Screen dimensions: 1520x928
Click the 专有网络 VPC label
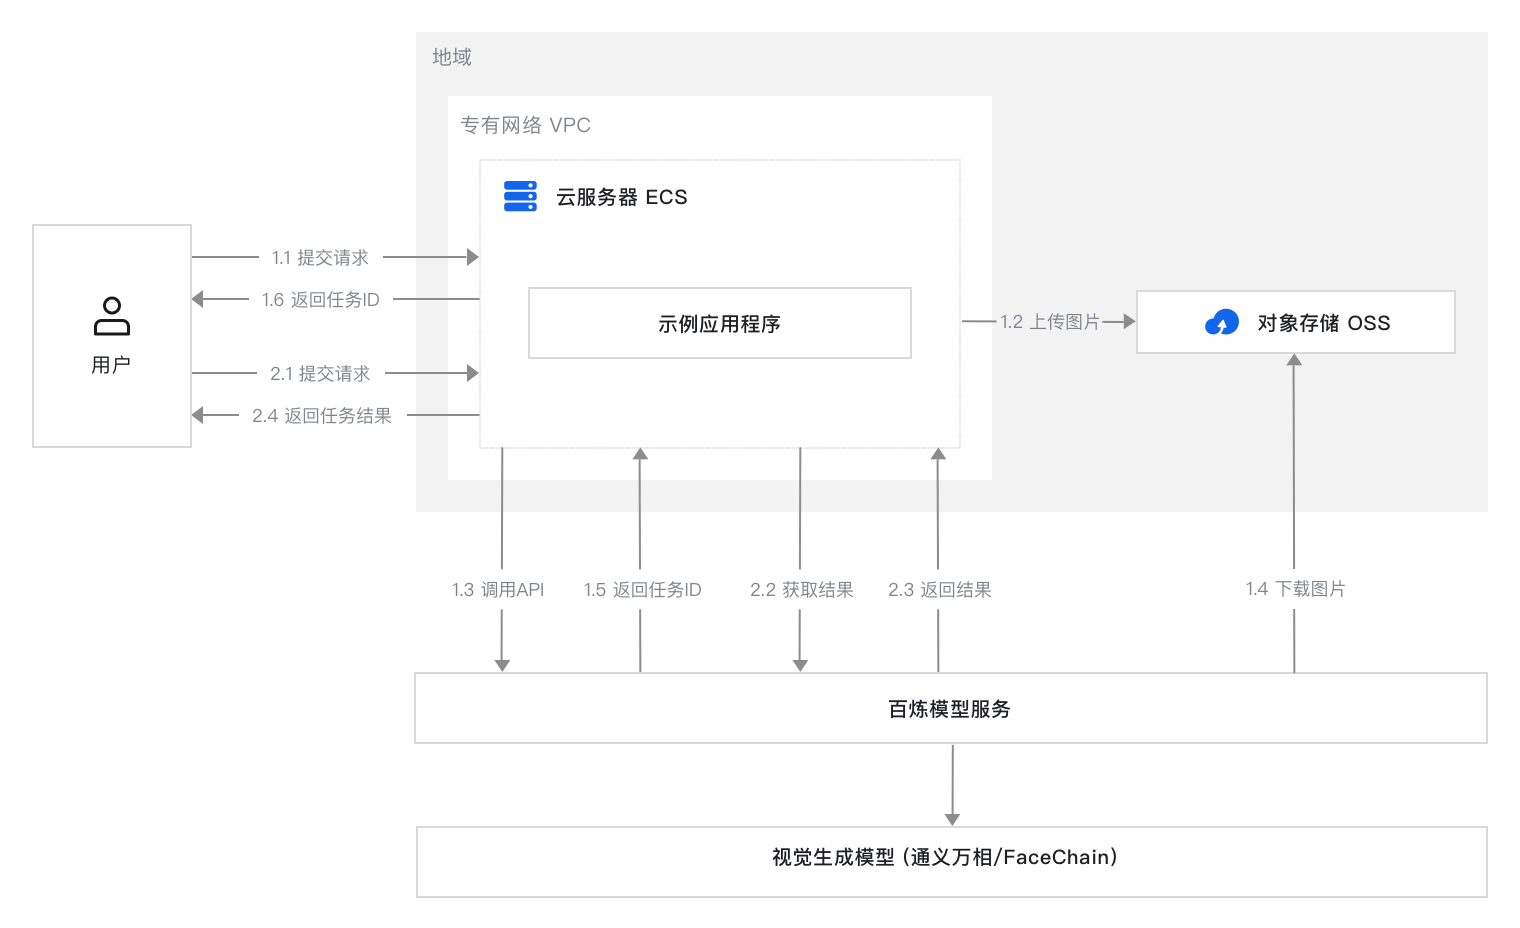click(x=525, y=125)
